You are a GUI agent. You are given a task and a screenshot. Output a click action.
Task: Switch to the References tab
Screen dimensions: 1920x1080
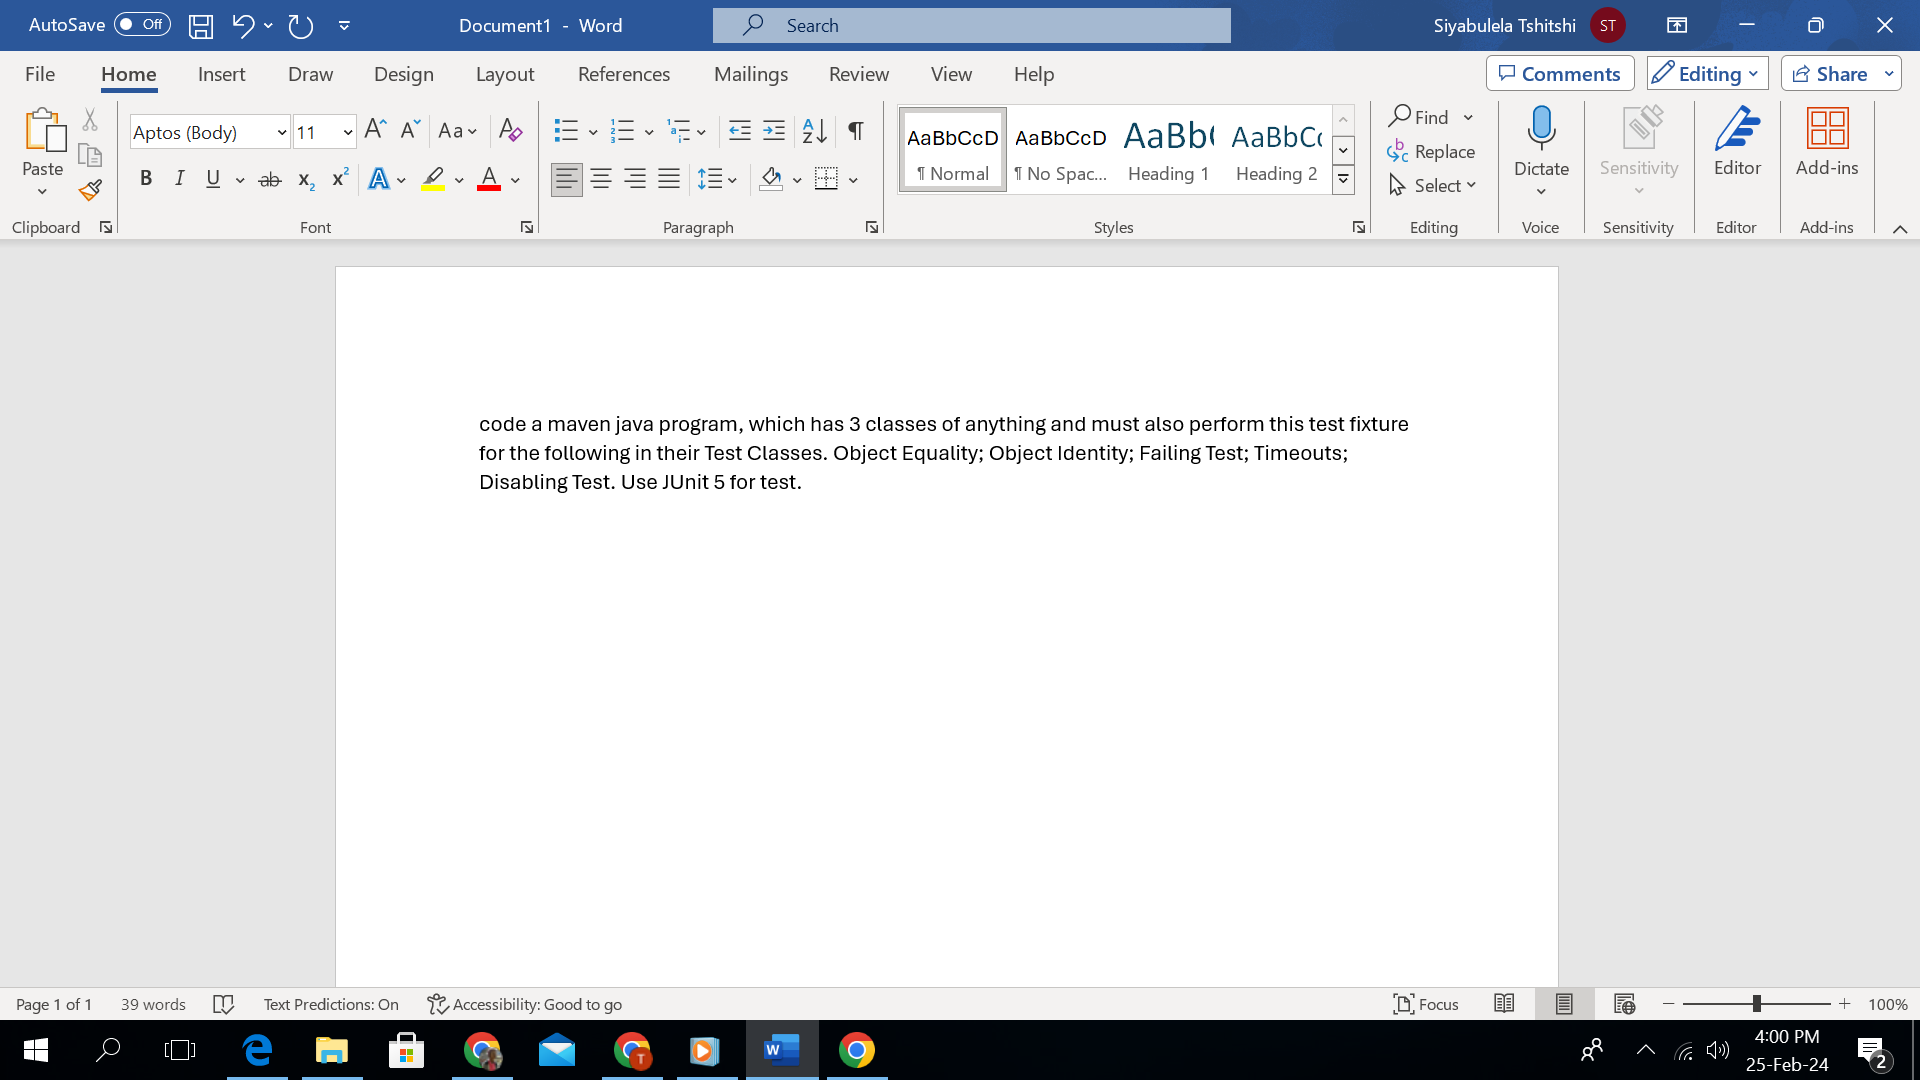click(x=624, y=74)
